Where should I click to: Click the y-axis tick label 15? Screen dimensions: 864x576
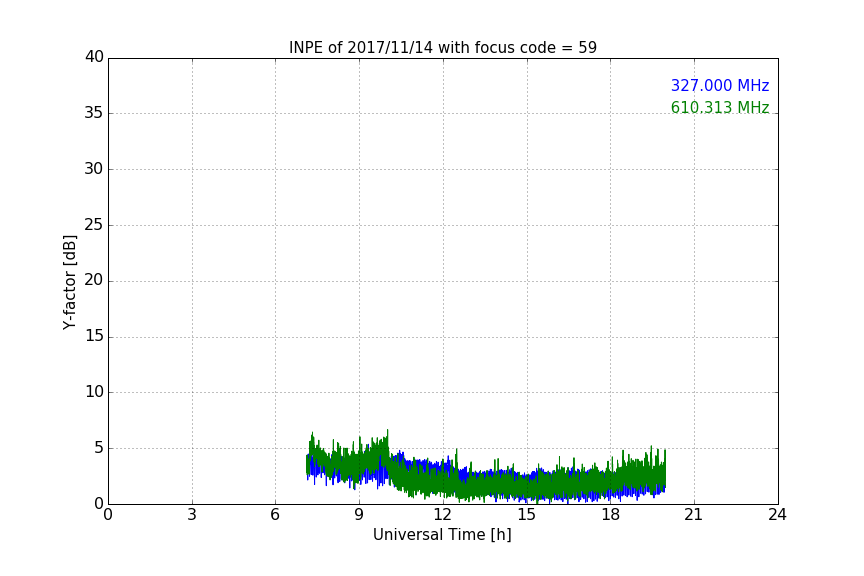coord(94,336)
